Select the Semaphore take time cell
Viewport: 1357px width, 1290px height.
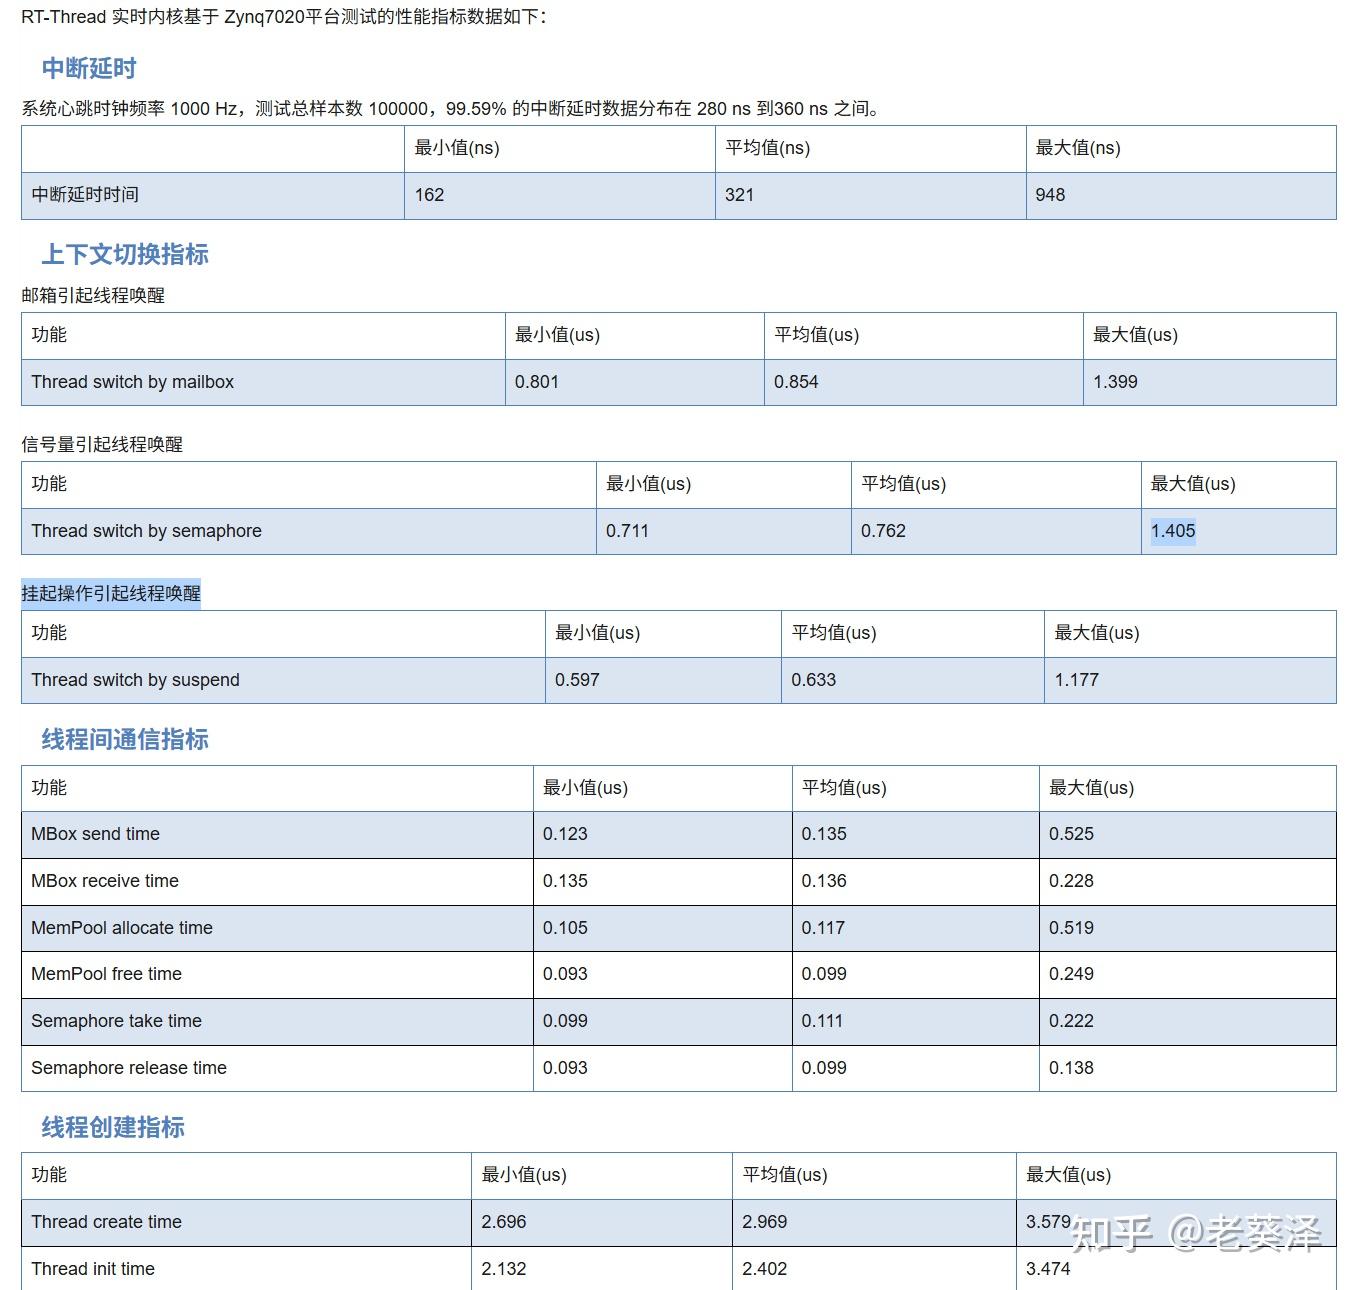click(x=115, y=1021)
